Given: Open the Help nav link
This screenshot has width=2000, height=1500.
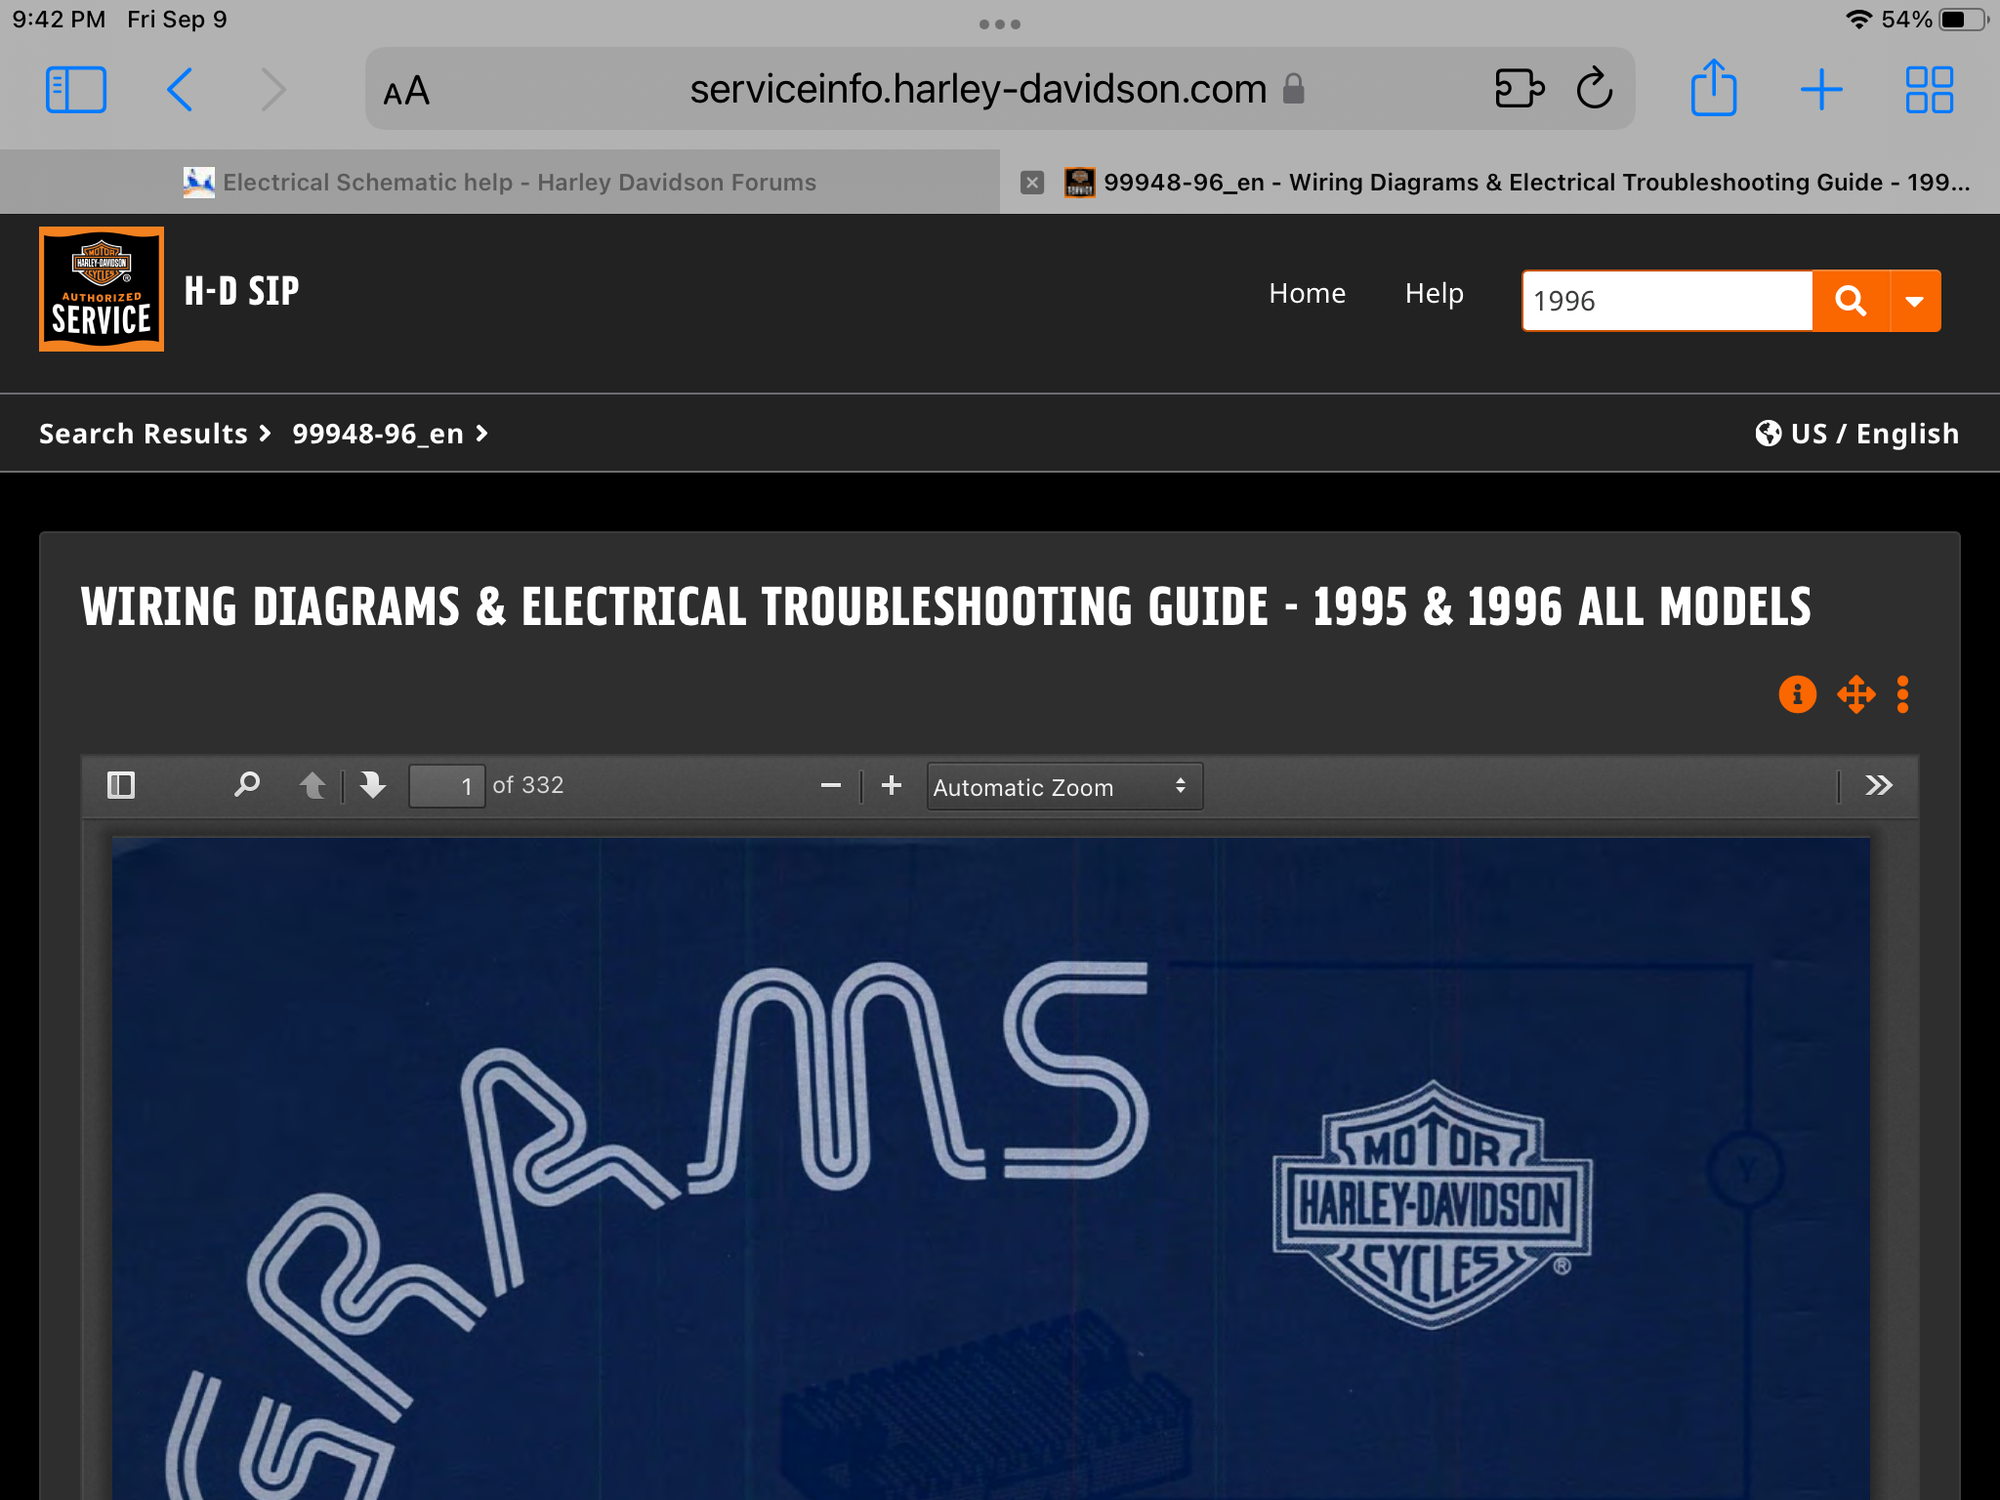Looking at the screenshot, I should point(1433,293).
